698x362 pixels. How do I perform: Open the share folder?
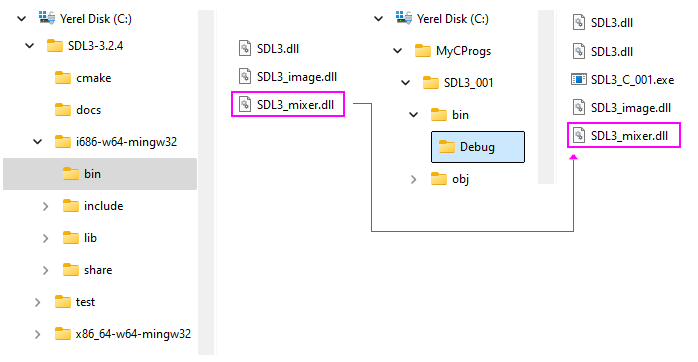(x=87, y=270)
